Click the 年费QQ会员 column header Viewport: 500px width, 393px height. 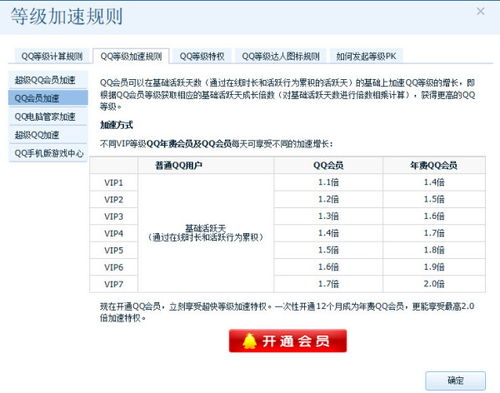click(434, 165)
